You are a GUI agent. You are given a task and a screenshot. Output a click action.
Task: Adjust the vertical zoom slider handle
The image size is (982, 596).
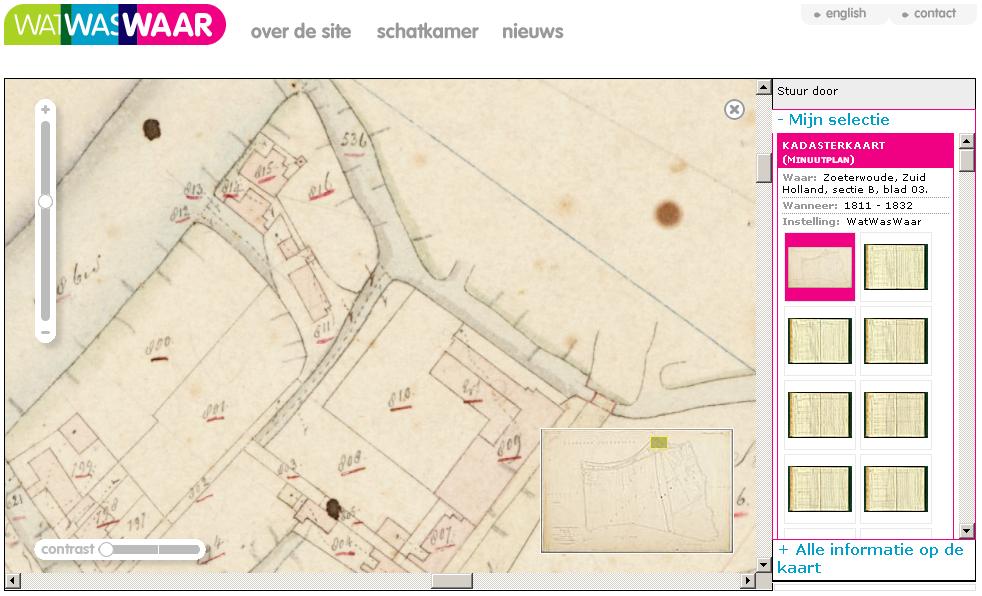click(x=45, y=202)
